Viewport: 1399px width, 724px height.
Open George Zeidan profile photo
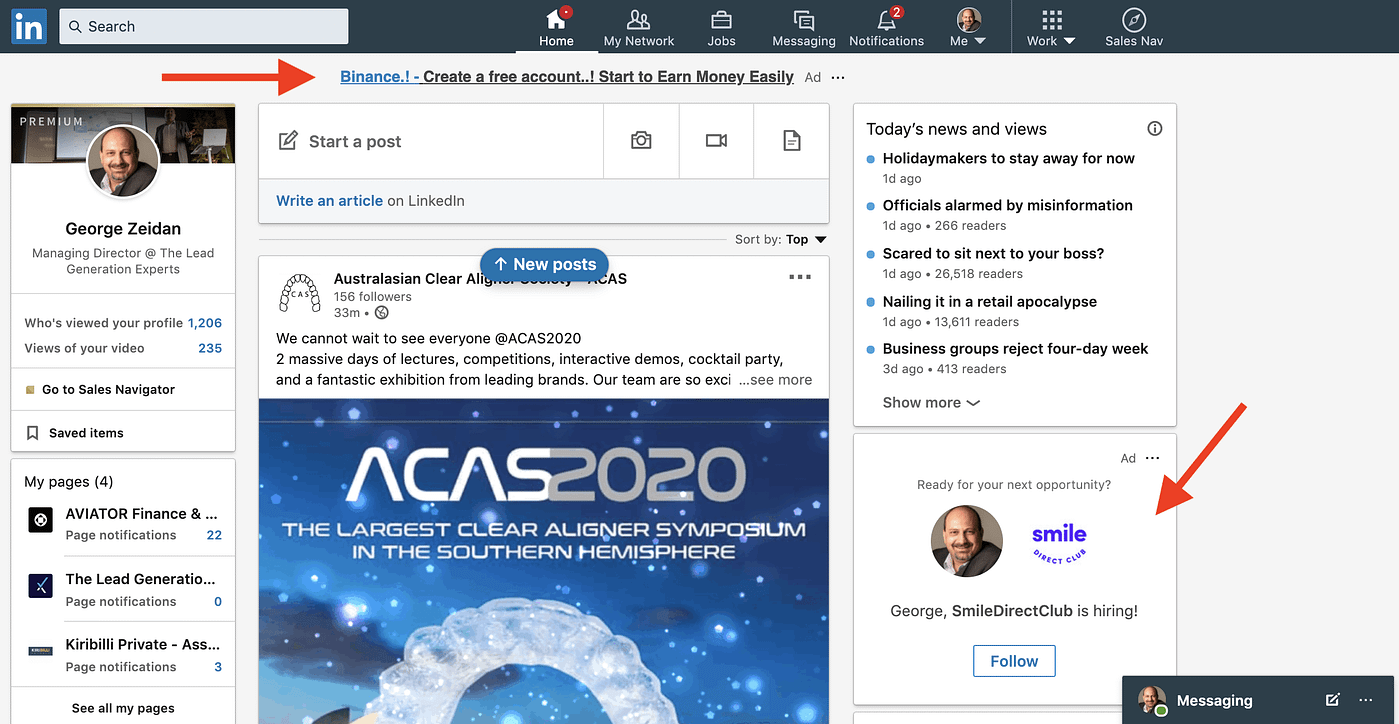[x=123, y=162]
